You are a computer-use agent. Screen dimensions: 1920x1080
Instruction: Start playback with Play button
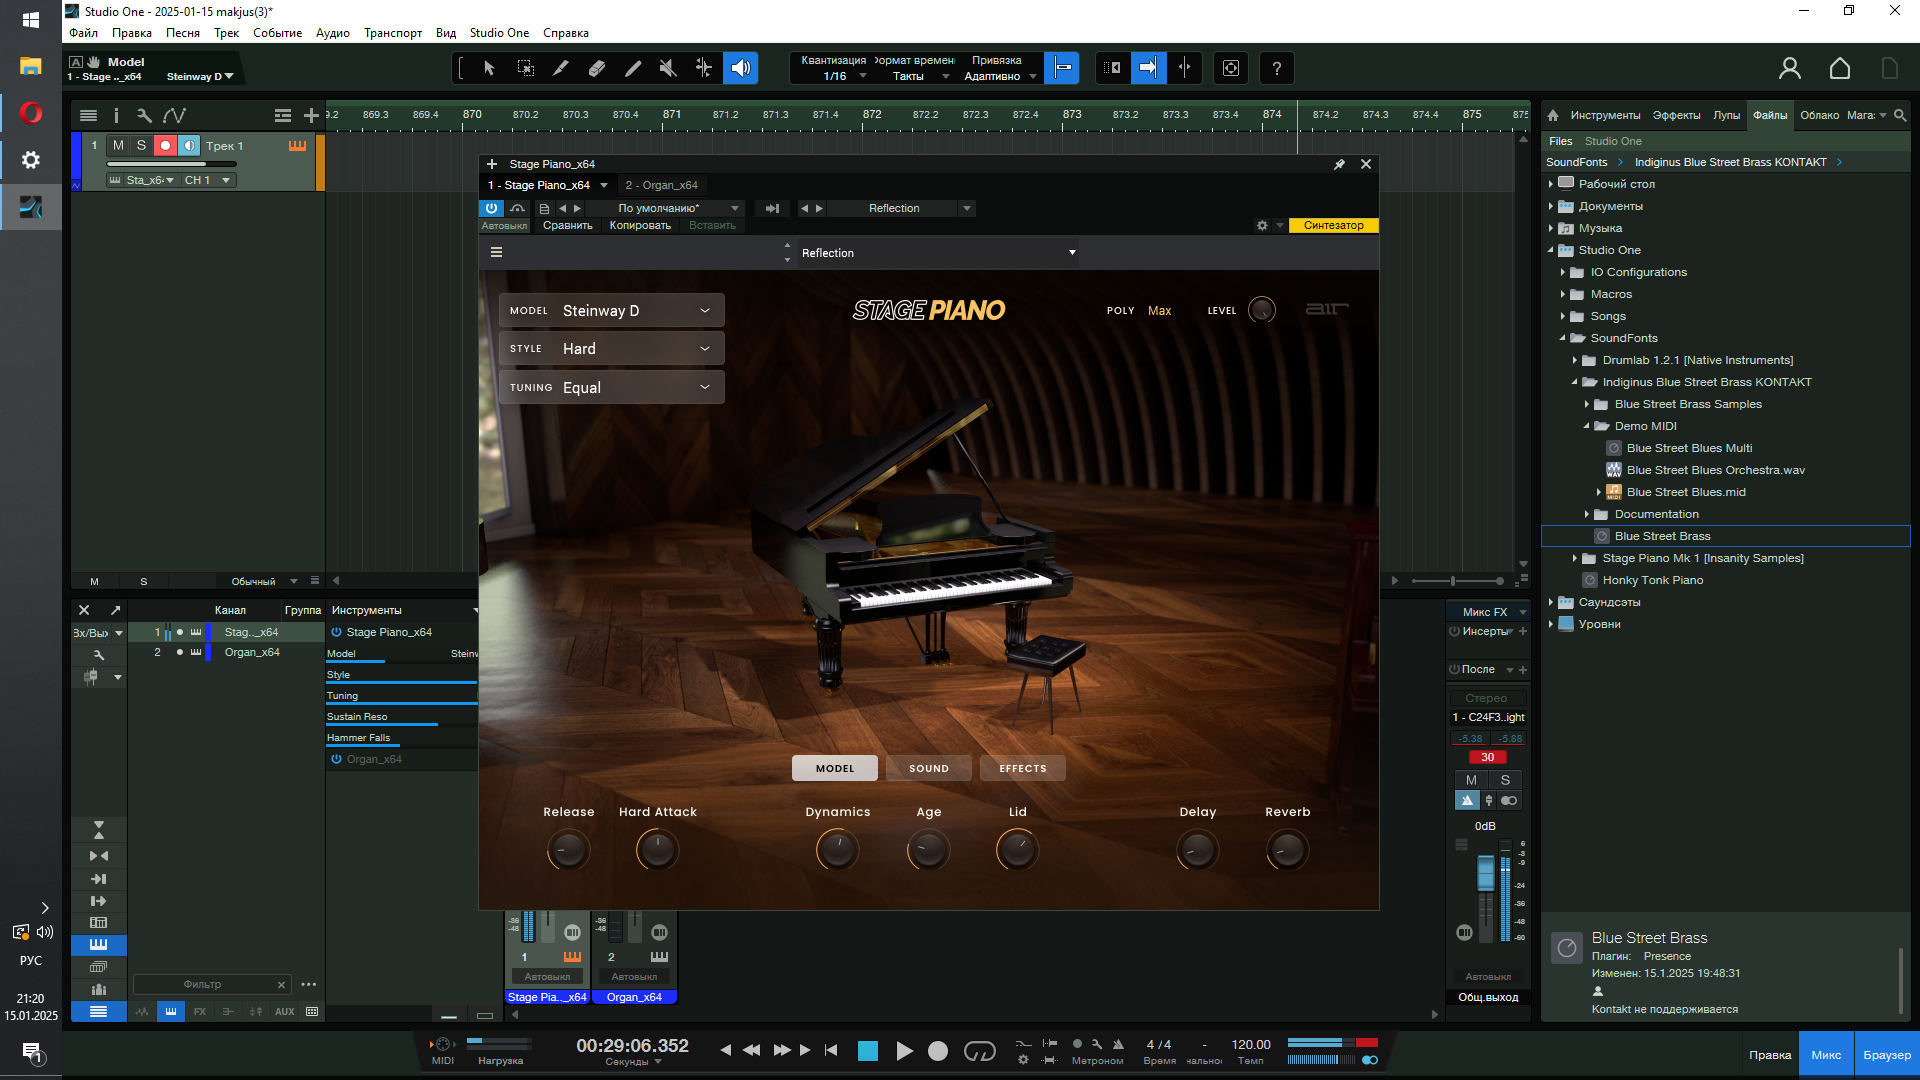[x=904, y=1051]
